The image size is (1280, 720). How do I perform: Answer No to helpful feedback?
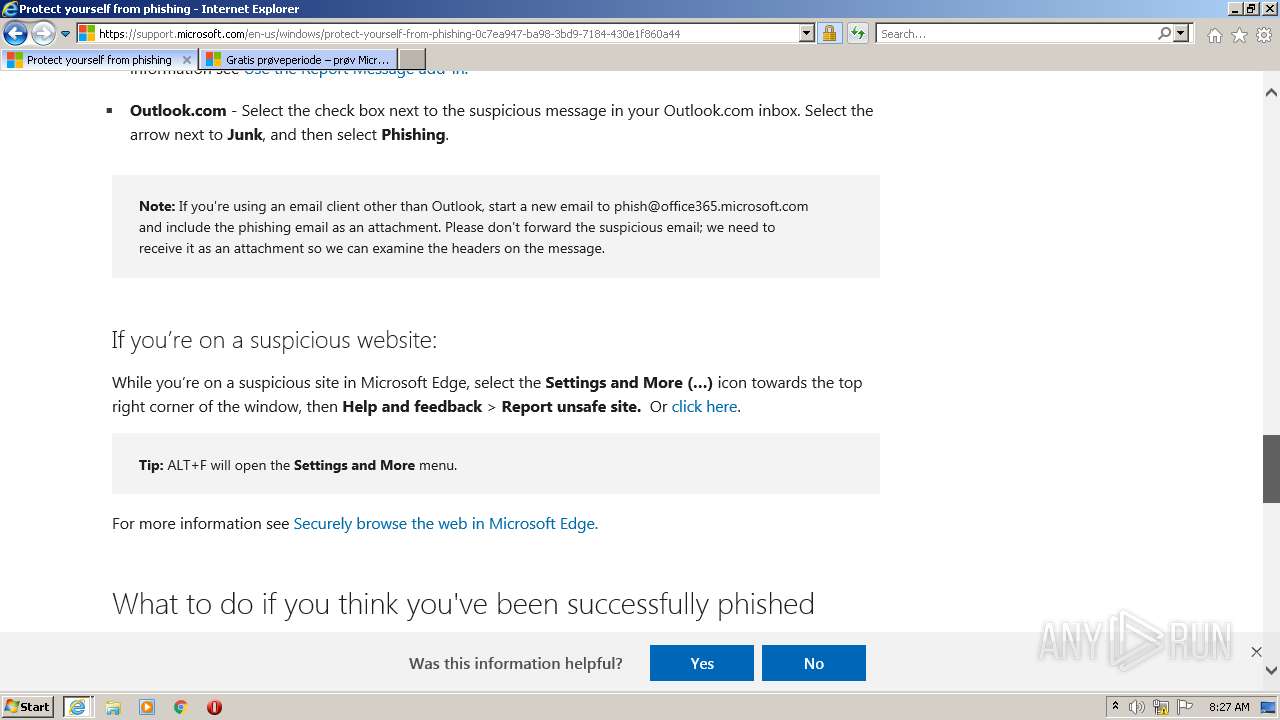pyautogui.click(x=814, y=663)
